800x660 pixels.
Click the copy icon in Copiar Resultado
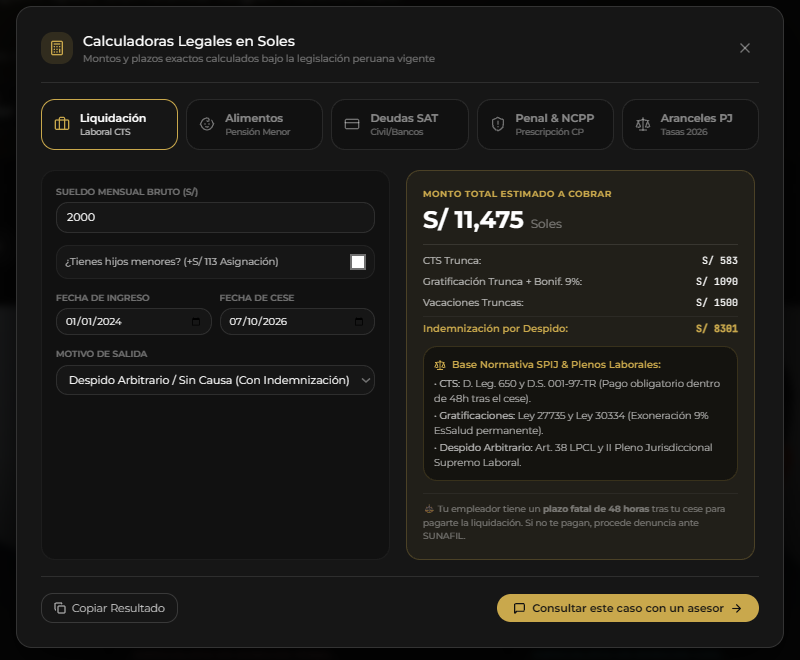(x=60, y=608)
